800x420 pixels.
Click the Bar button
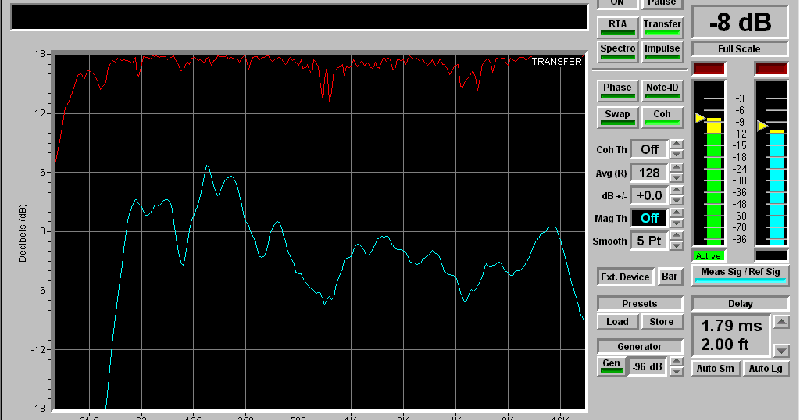coord(669,277)
